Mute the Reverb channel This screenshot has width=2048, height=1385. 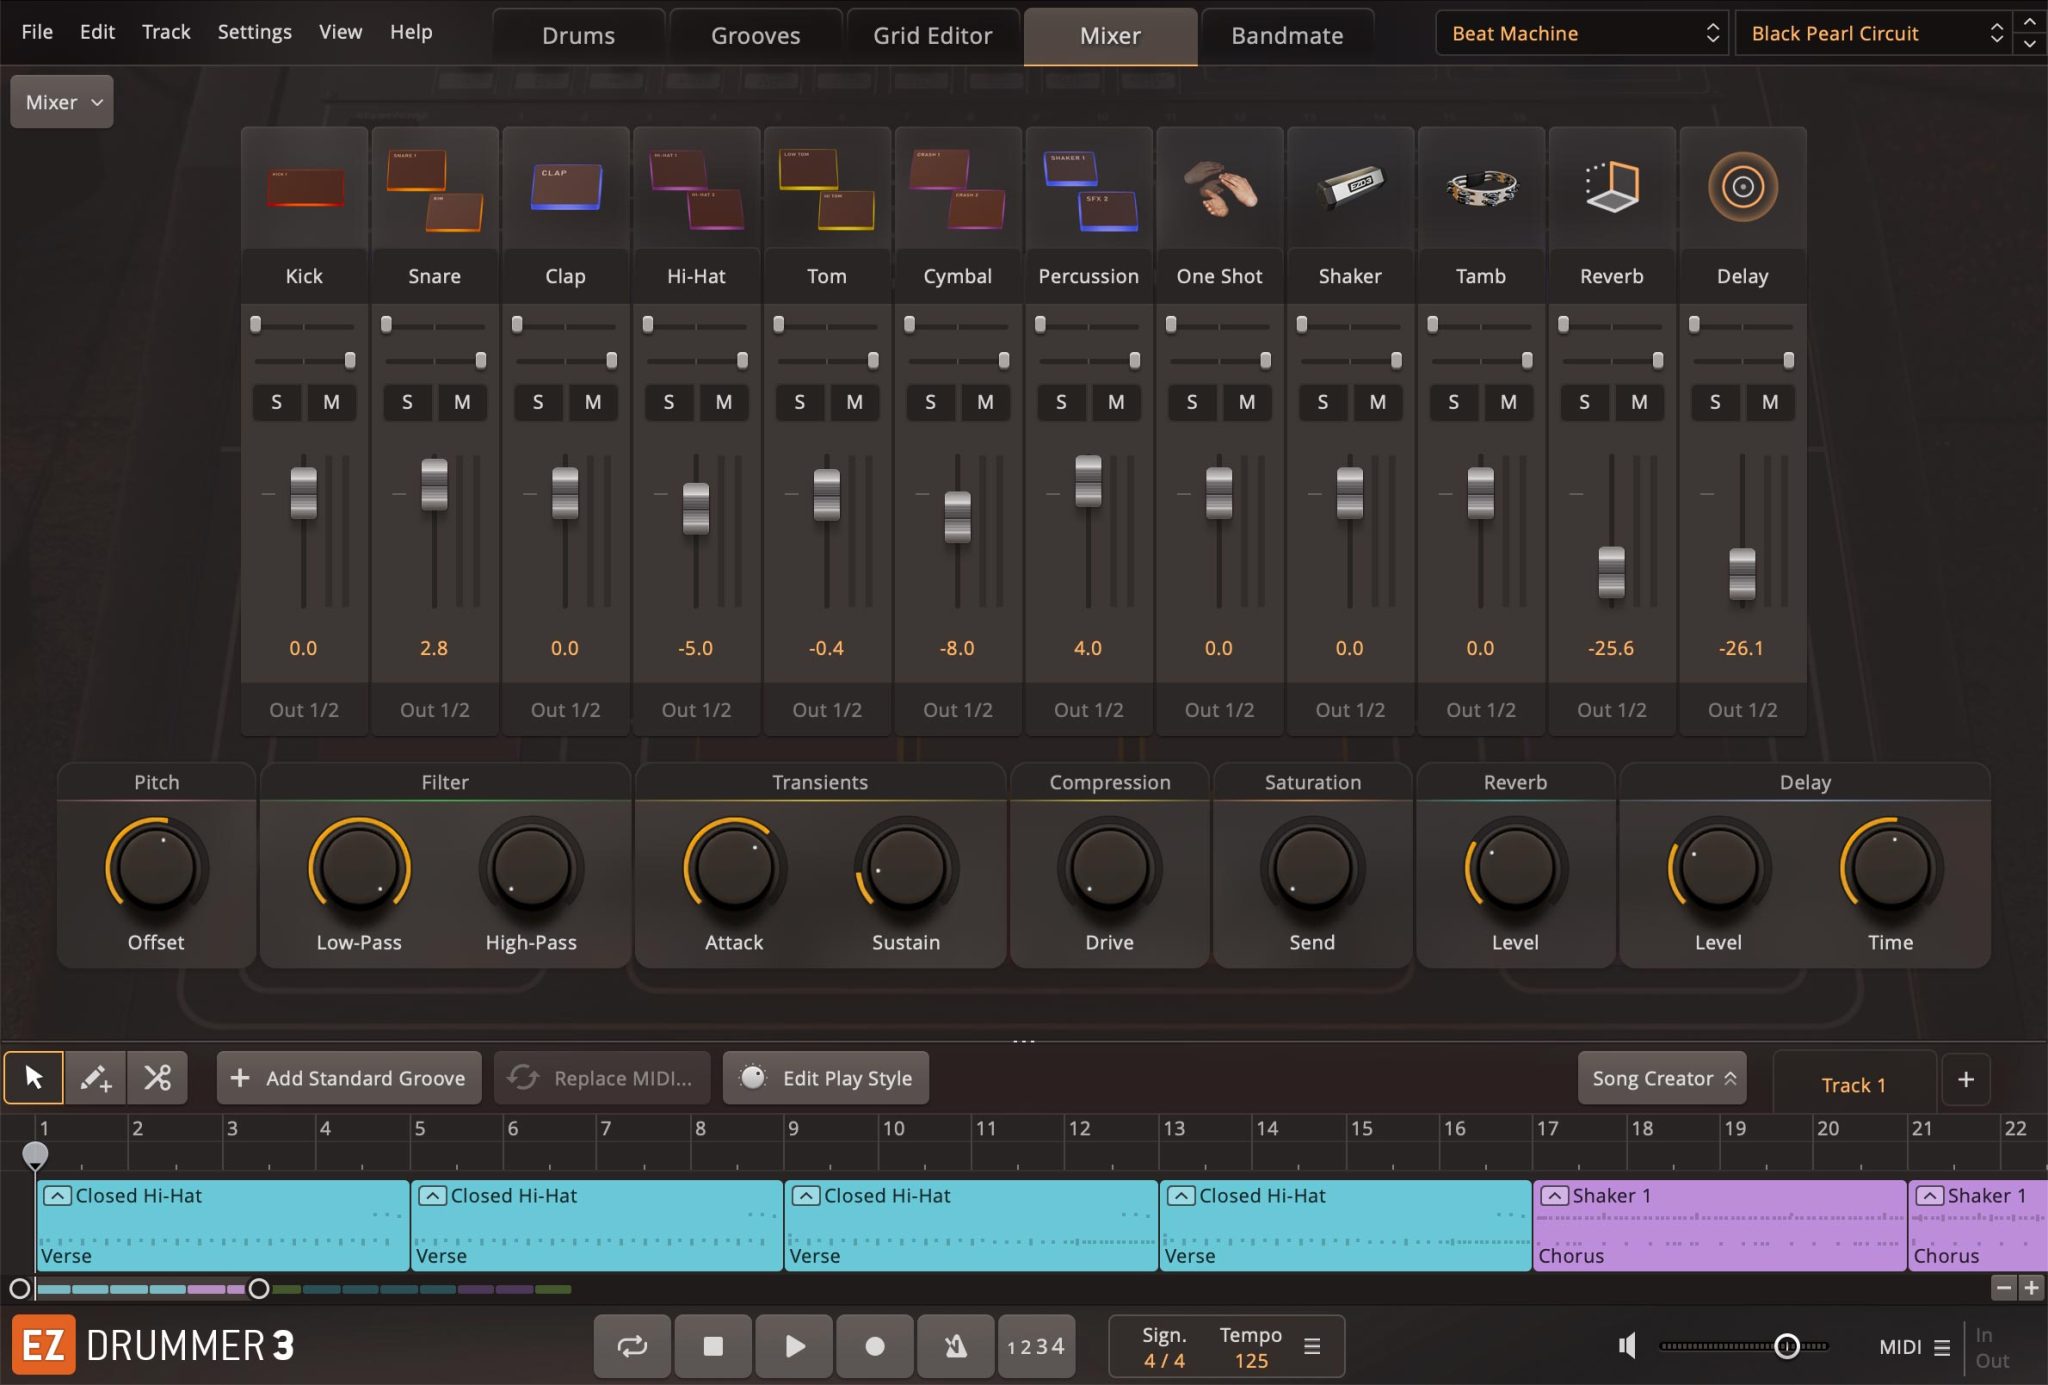[1638, 402]
